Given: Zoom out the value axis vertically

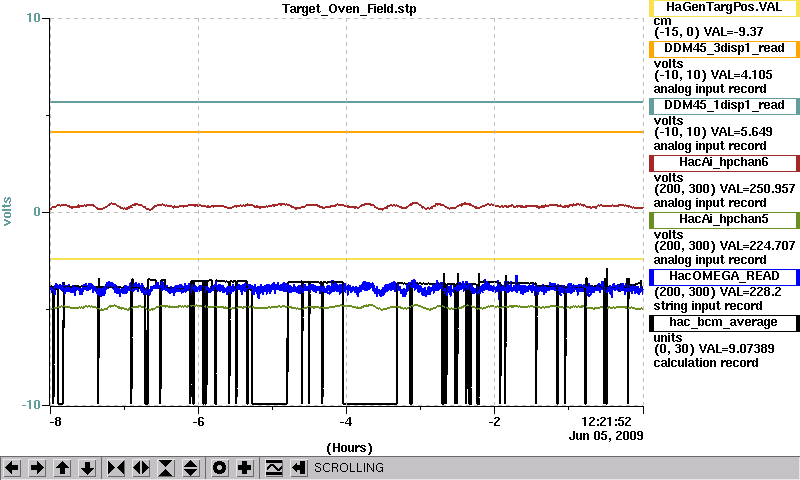Looking at the screenshot, I should 191,468.
